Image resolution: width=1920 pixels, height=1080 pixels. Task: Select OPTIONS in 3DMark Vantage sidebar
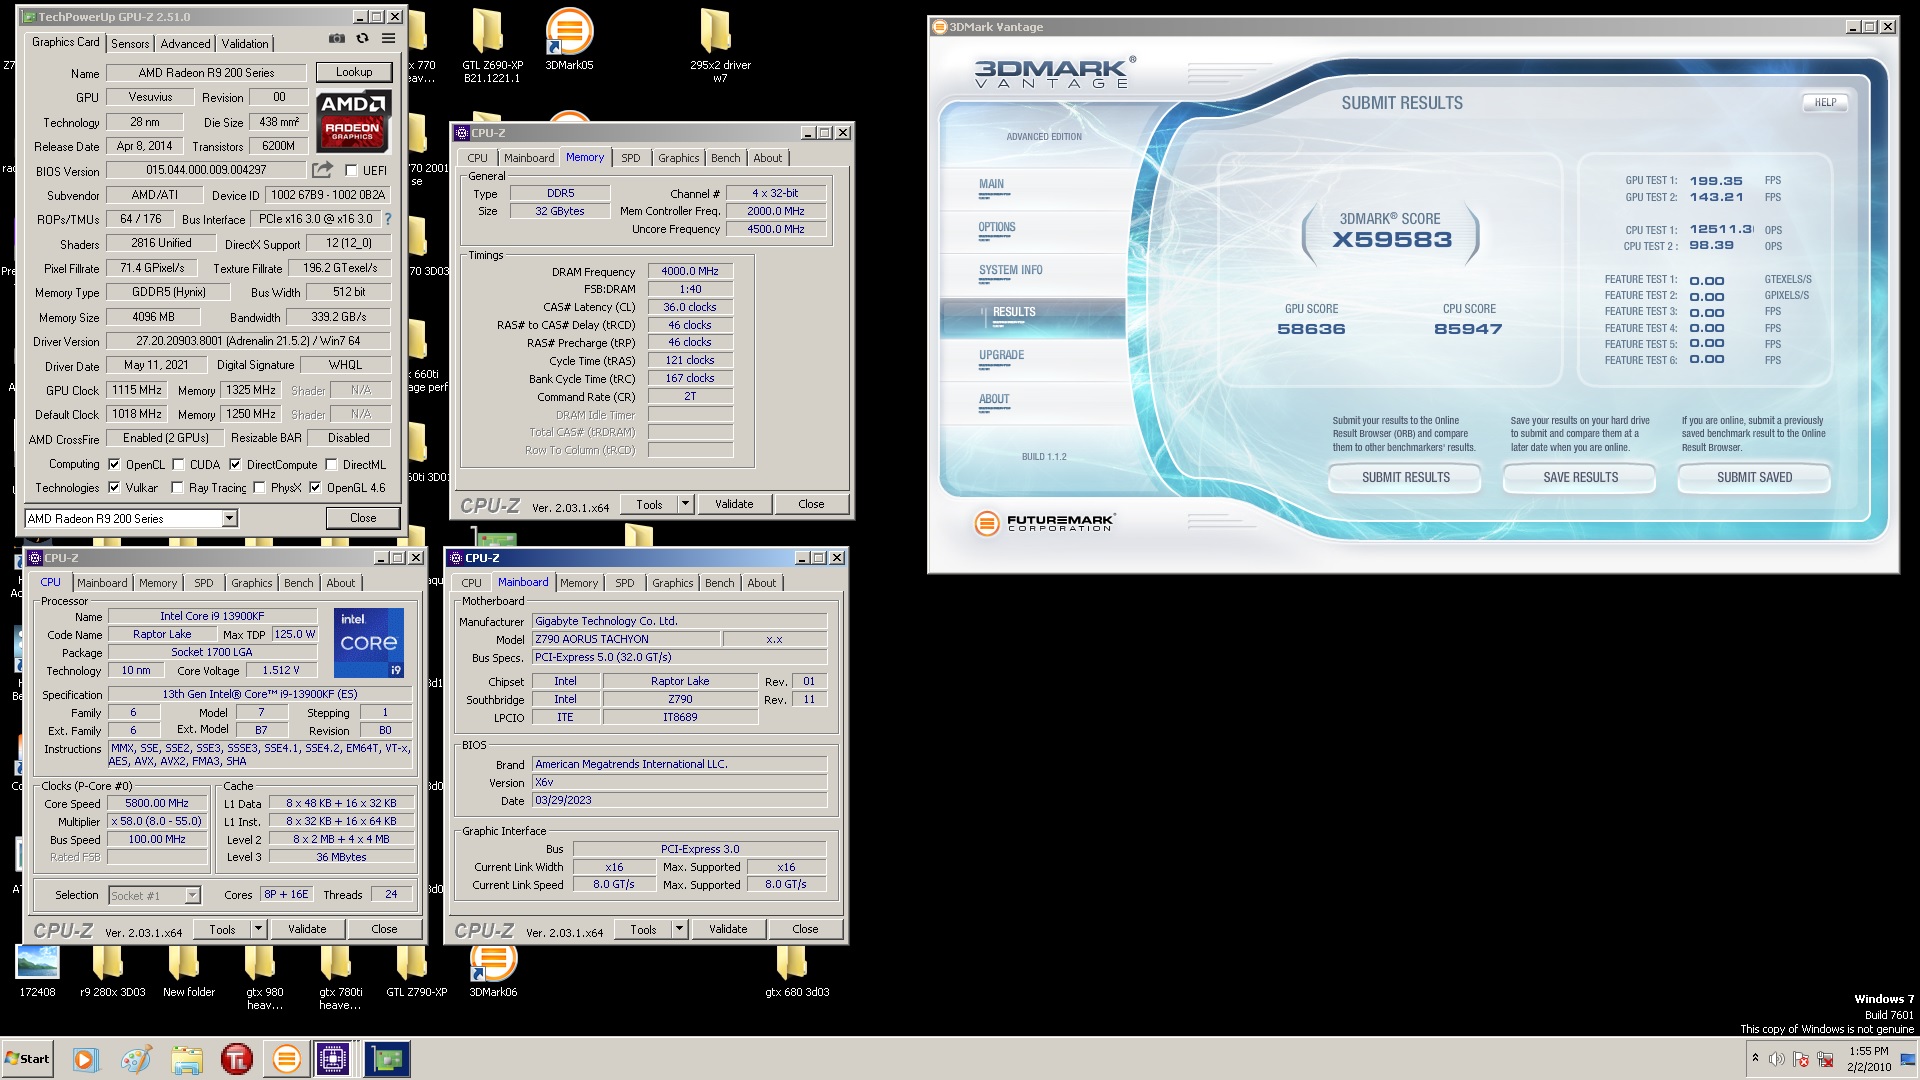tap(997, 227)
